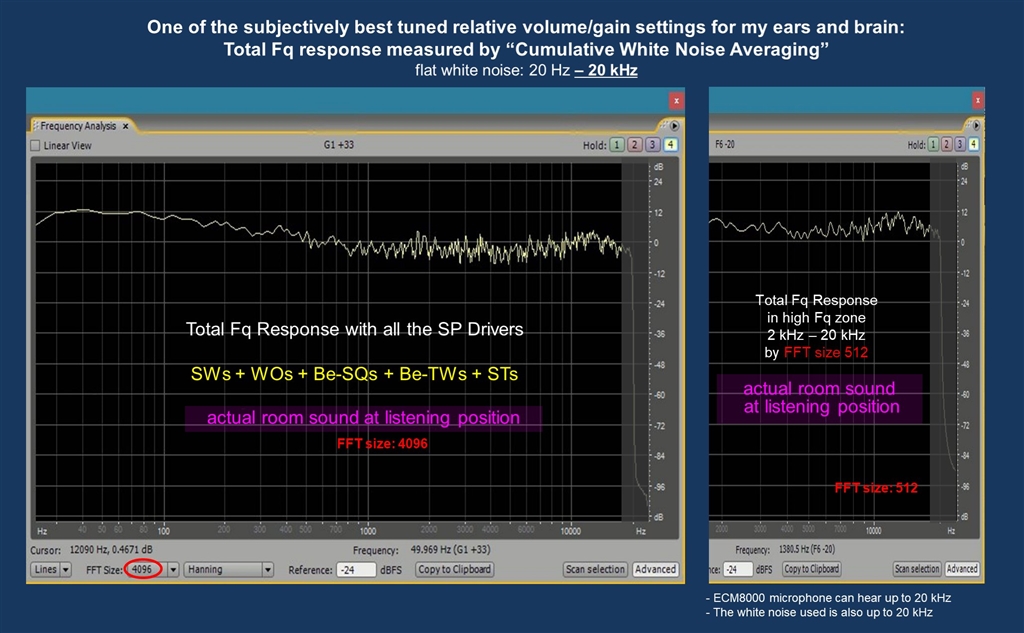Close the Frequency Analysis tab

(125, 126)
